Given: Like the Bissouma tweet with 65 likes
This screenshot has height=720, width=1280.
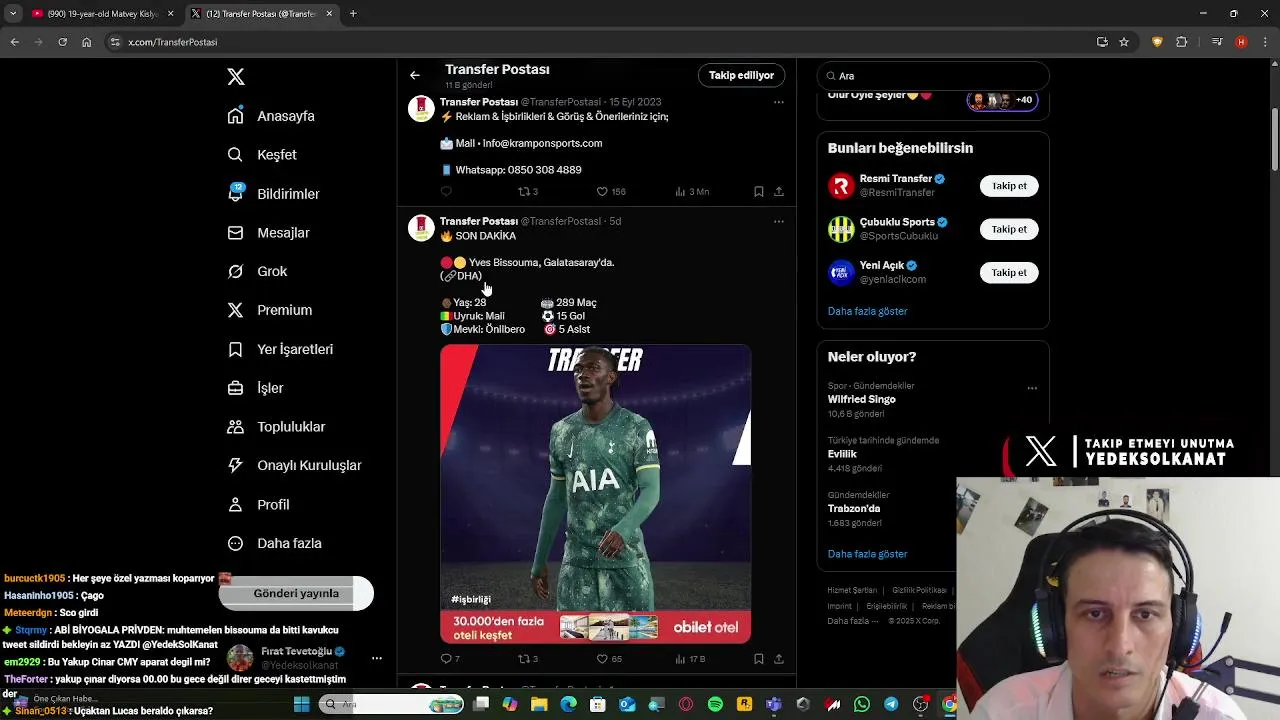Looking at the screenshot, I should coord(608,659).
